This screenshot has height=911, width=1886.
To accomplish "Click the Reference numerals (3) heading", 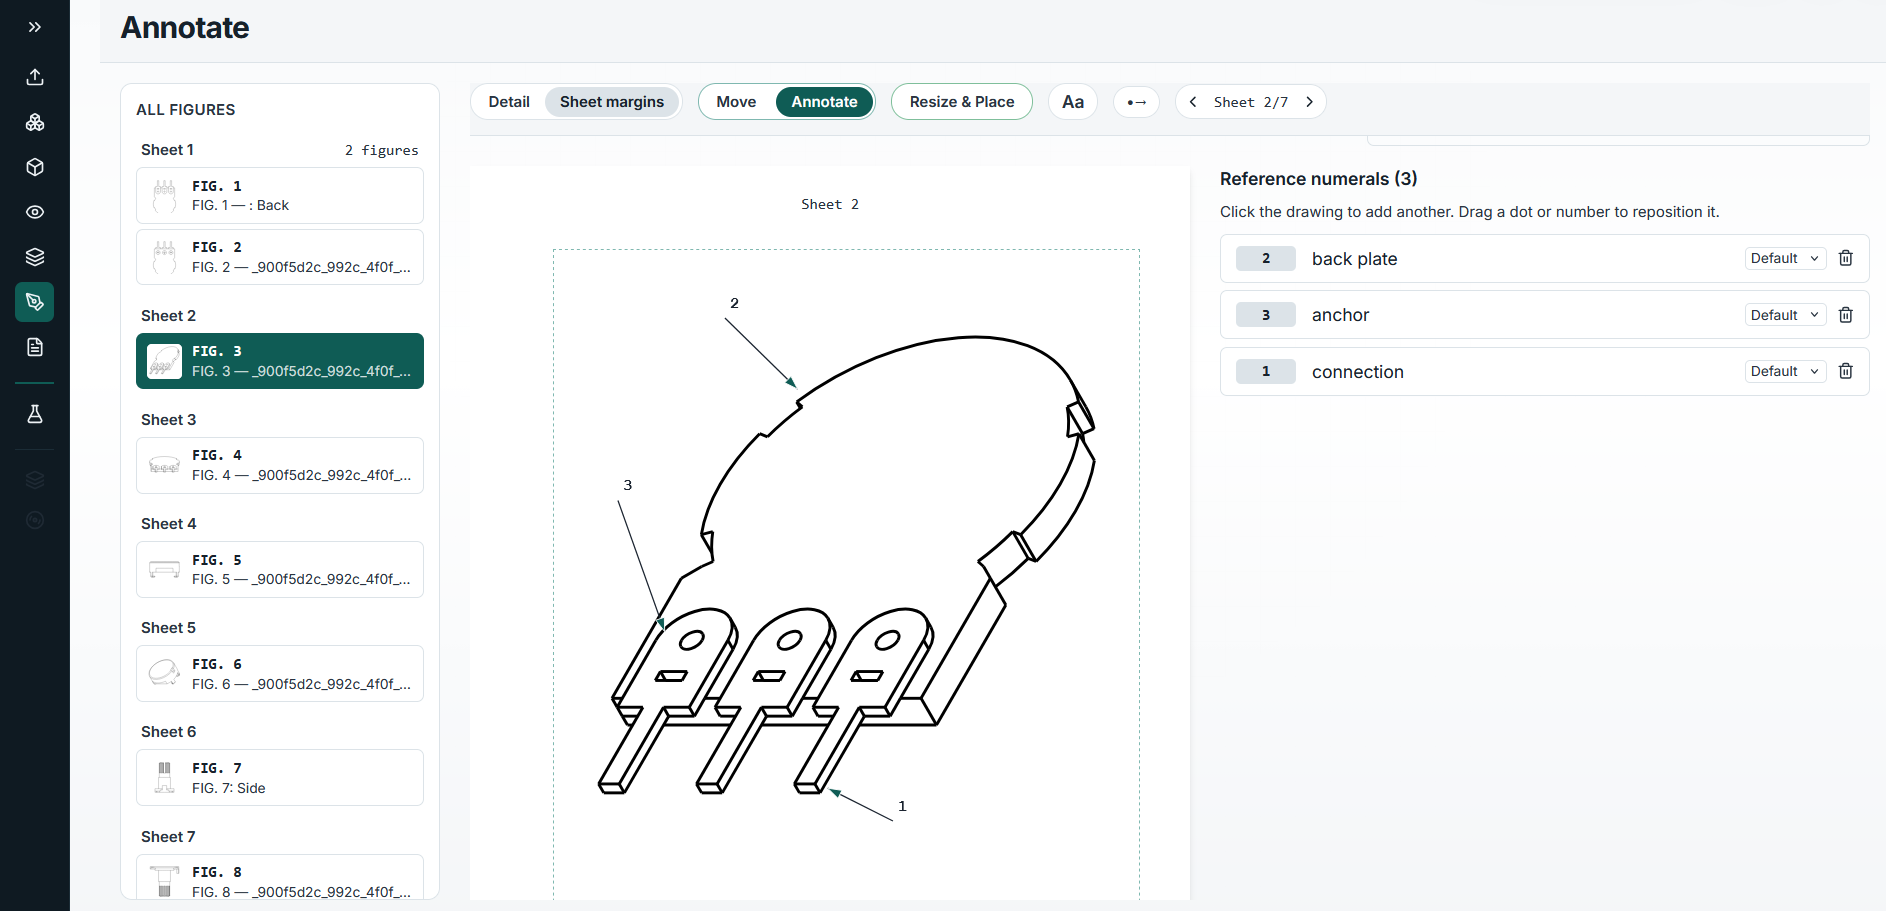I will [1319, 179].
